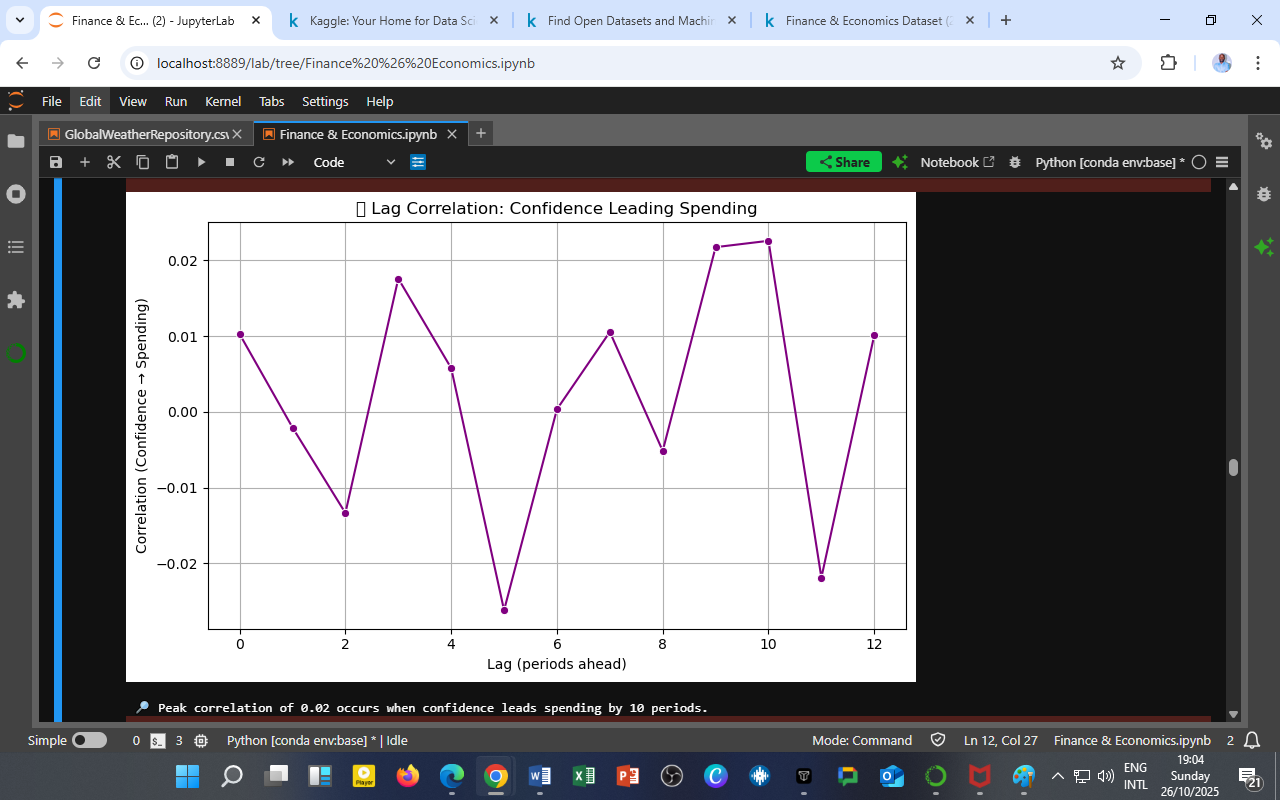The height and width of the screenshot is (800, 1280).
Task: Insert a new cell with the plus icon
Action: click(x=84, y=161)
